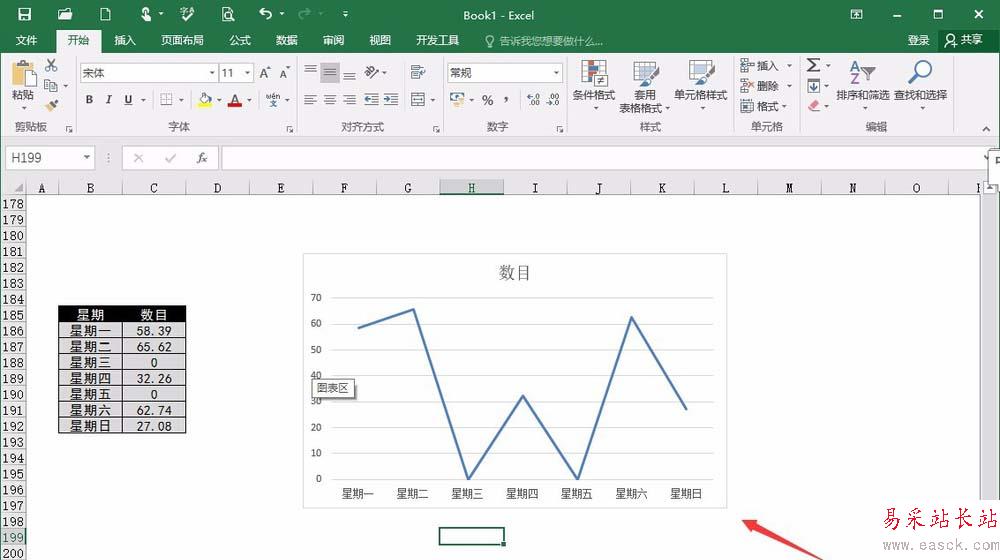Select chart title 数目
Image resolution: width=1000 pixels, height=560 pixels.
point(515,273)
